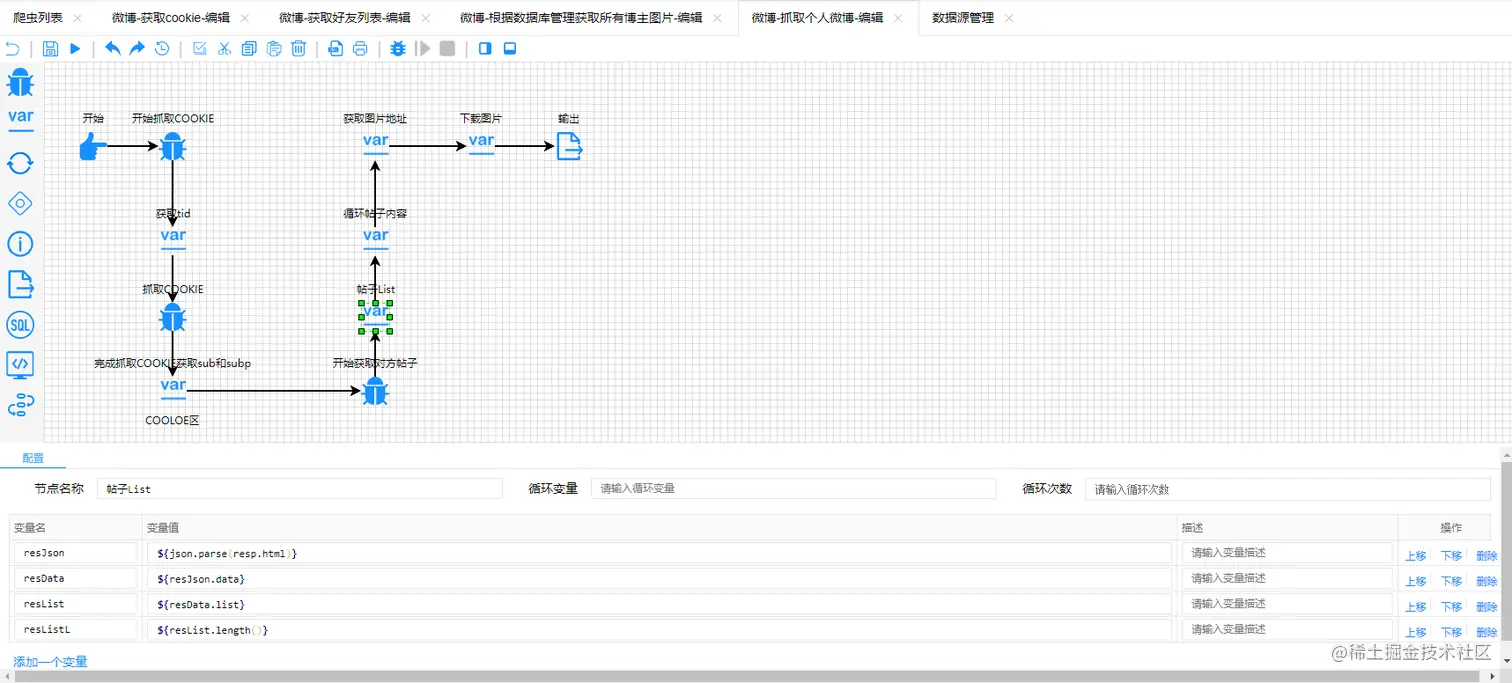This screenshot has width=1512, height=683.
Task: Click 添加一个变量 link
Action: tap(50, 662)
